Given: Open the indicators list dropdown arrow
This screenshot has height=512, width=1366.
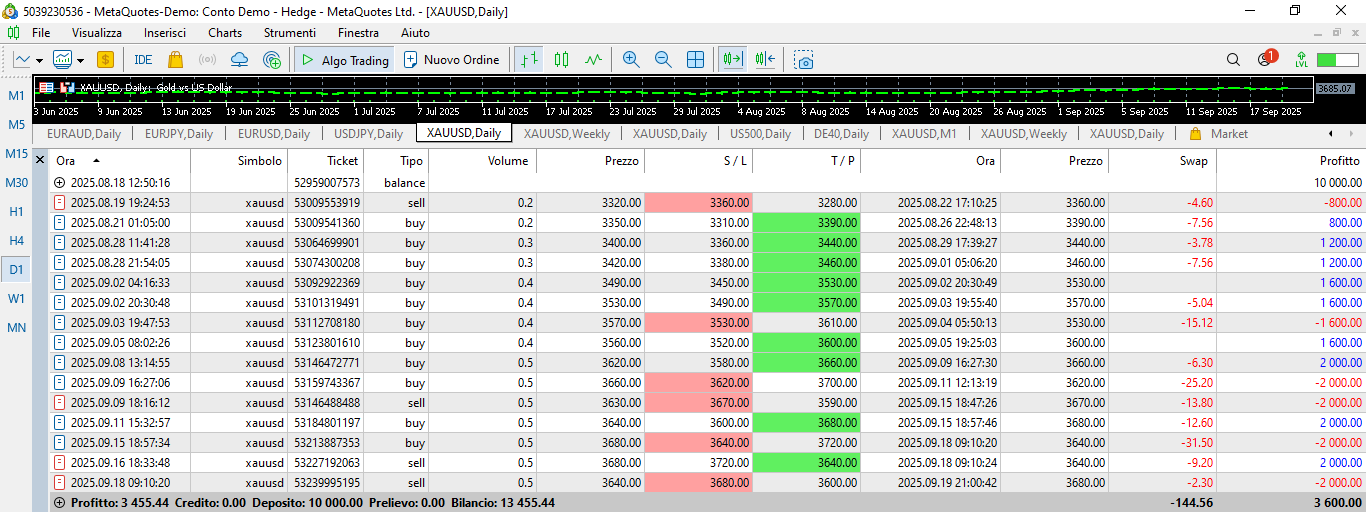Looking at the screenshot, I should [80, 60].
